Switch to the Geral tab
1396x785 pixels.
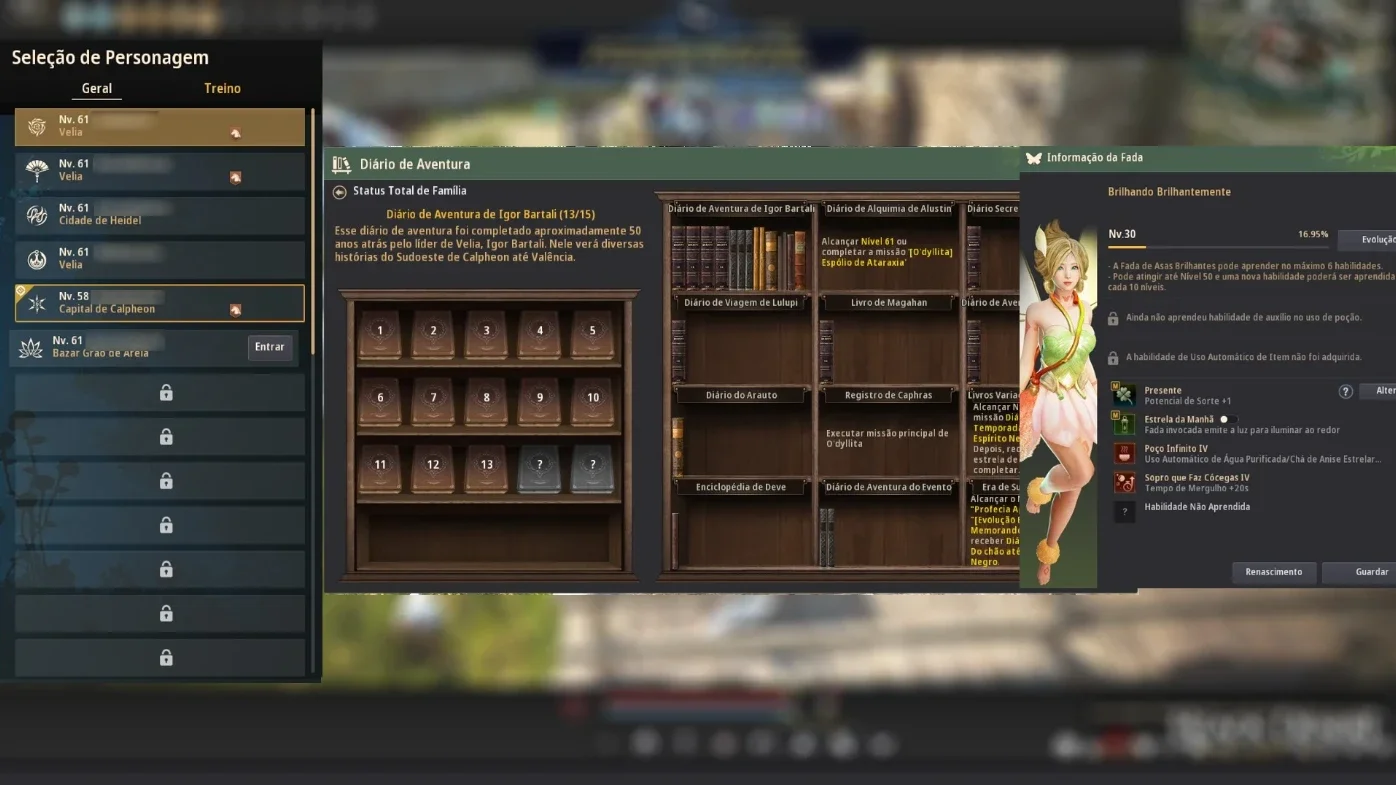97,88
